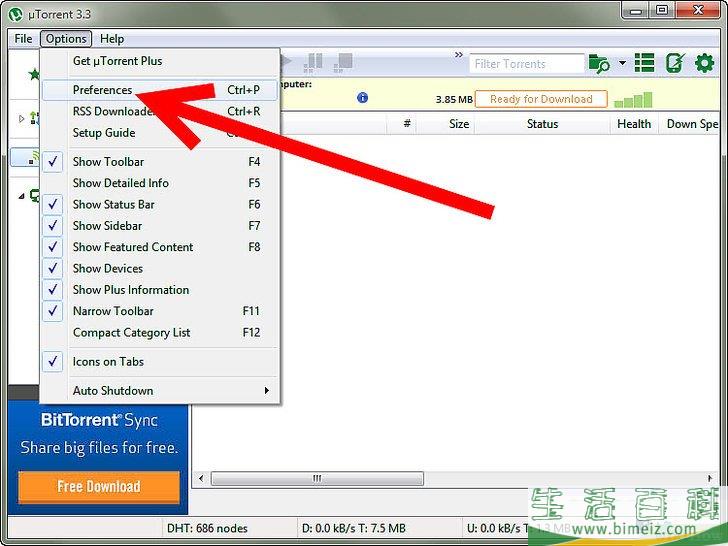This screenshot has height=546, width=728.
Task: Click the green star icon in sidebar
Action: point(34,74)
